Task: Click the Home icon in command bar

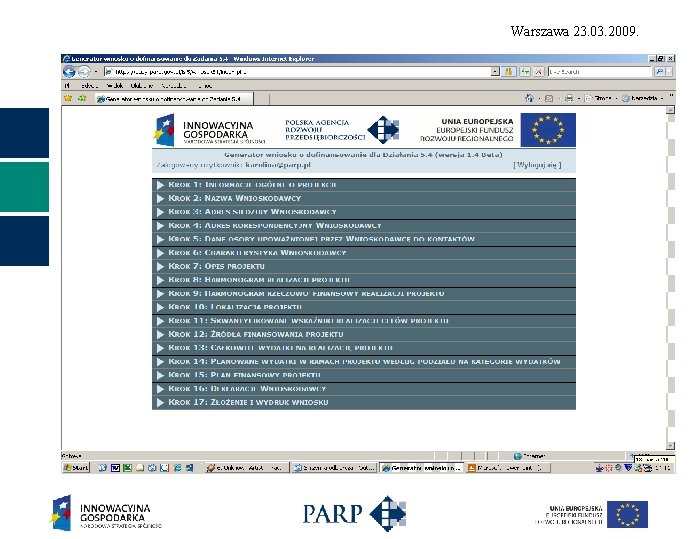Action: tap(529, 98)
